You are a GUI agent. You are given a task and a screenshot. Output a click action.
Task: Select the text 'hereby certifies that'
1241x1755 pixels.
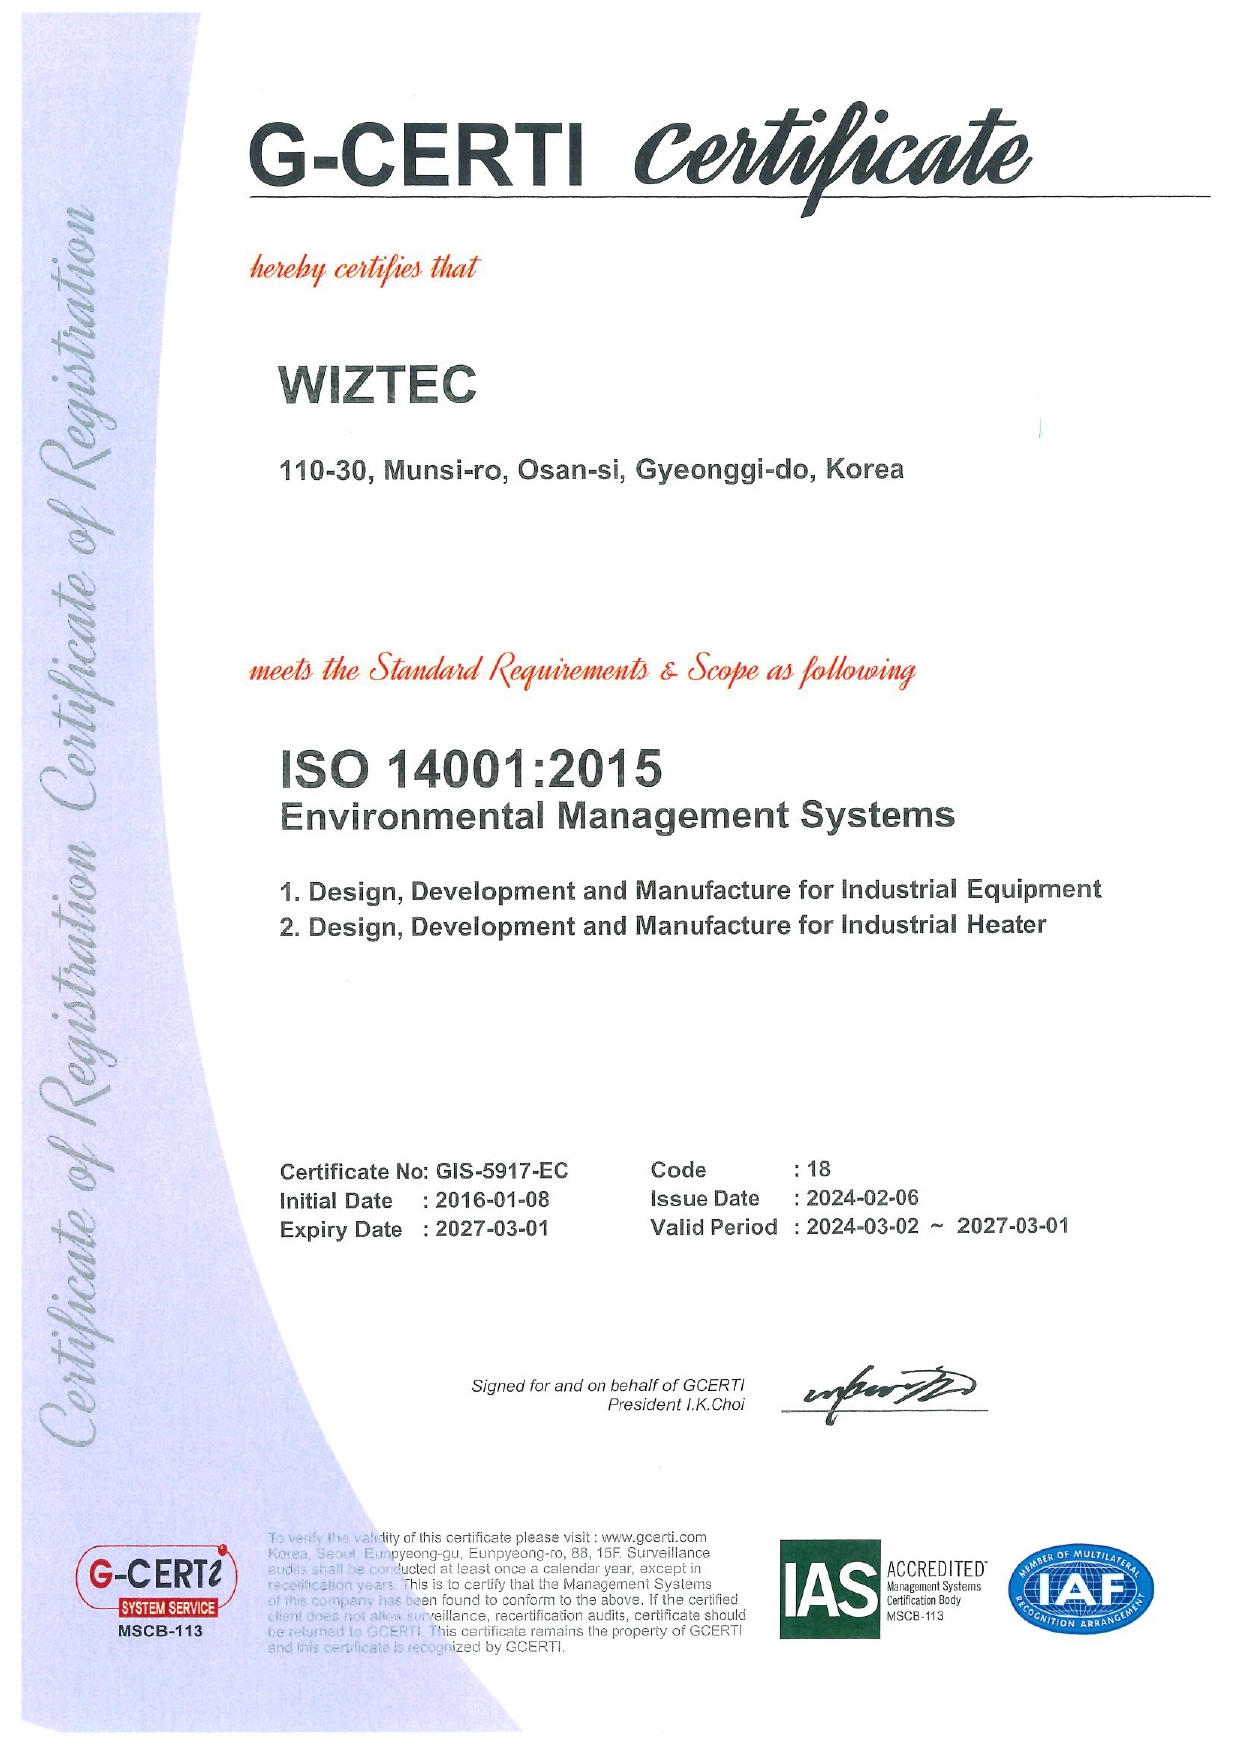tap(364, 268)
